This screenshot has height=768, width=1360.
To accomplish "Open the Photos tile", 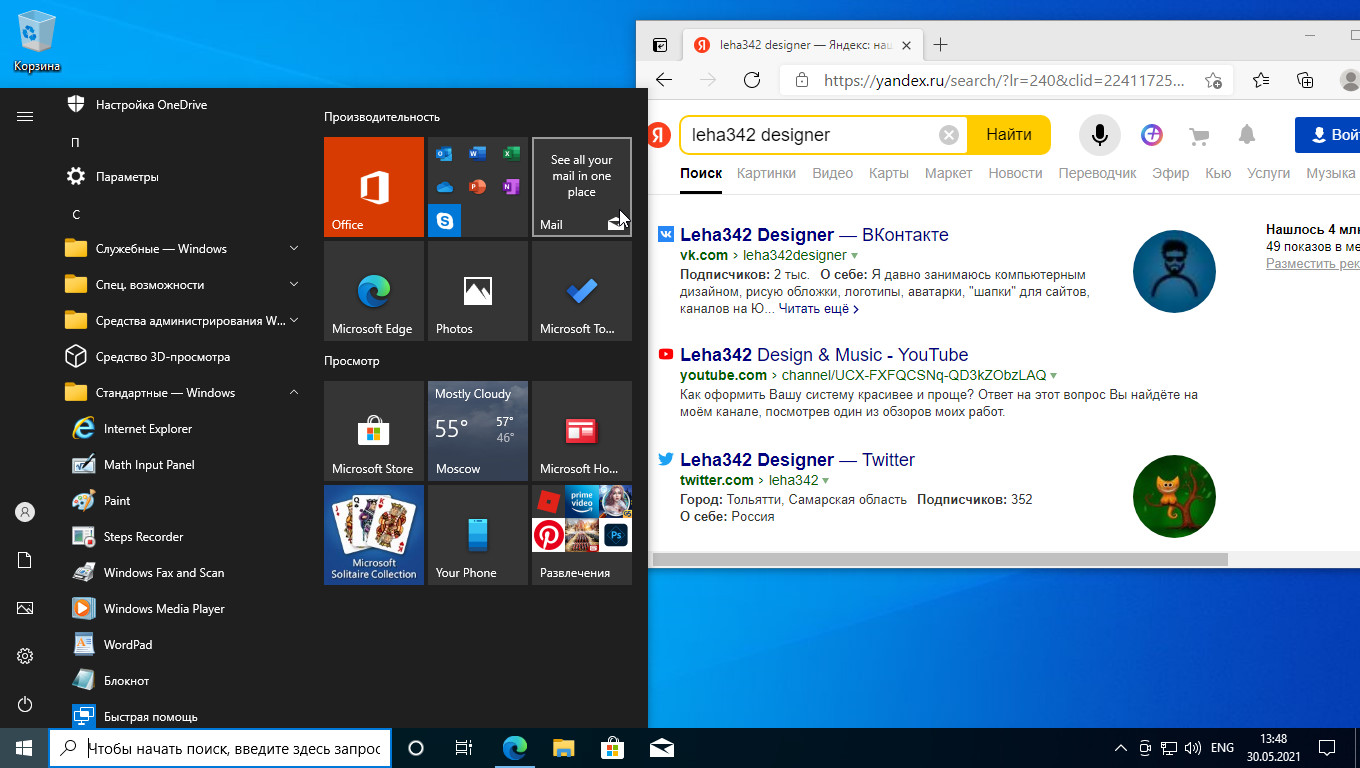I will click(x=478, y=291).
